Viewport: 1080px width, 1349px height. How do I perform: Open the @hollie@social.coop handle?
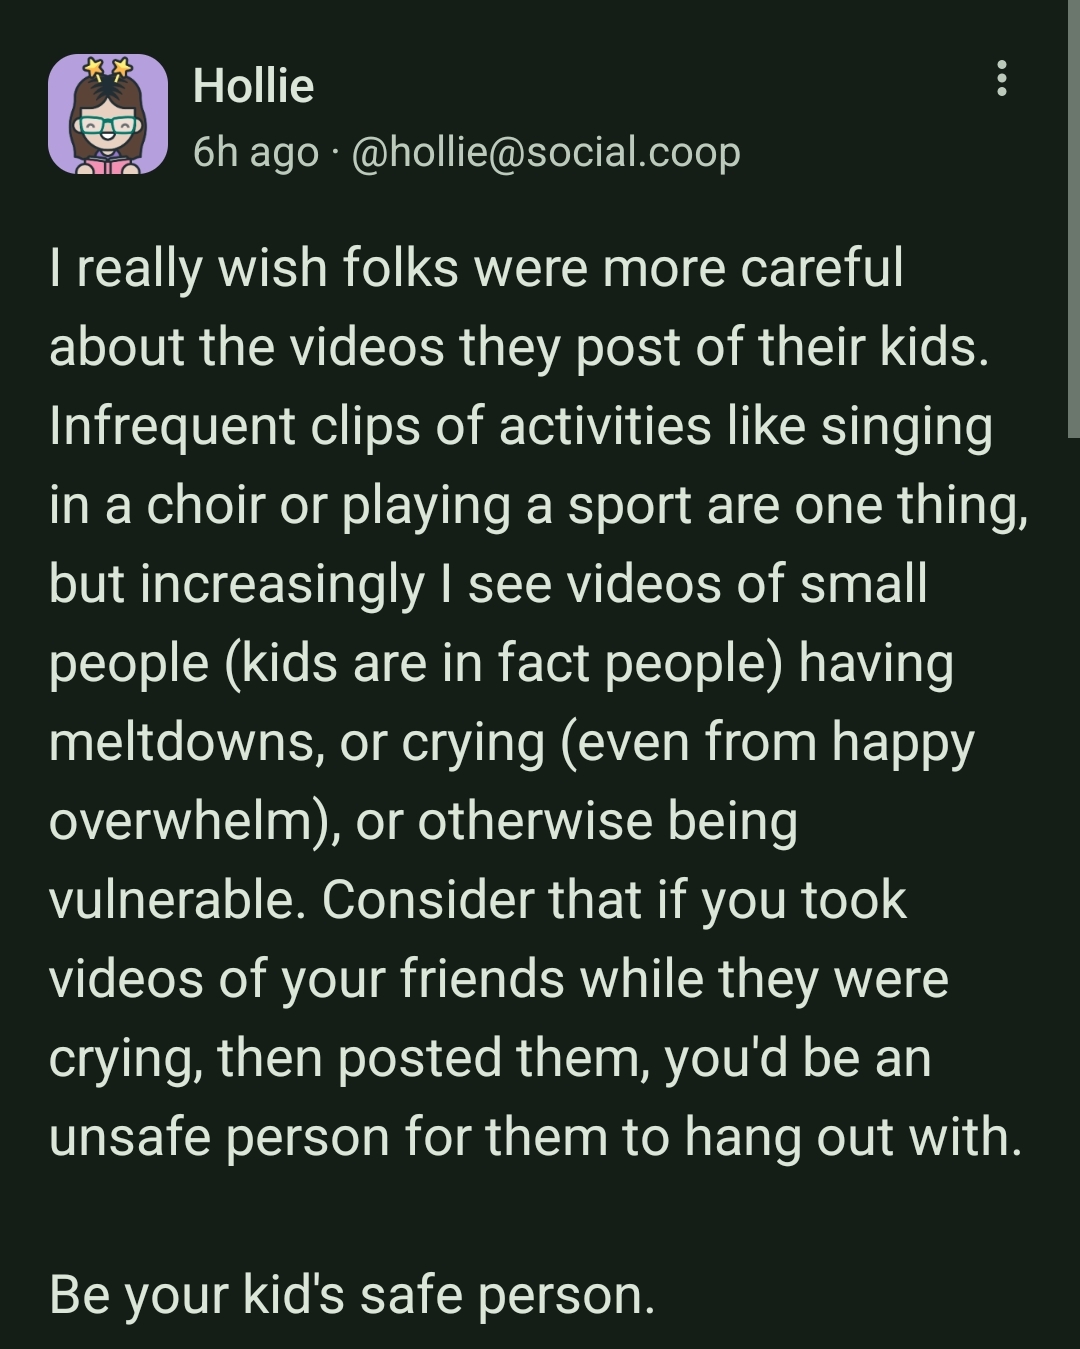click(546, 152)
